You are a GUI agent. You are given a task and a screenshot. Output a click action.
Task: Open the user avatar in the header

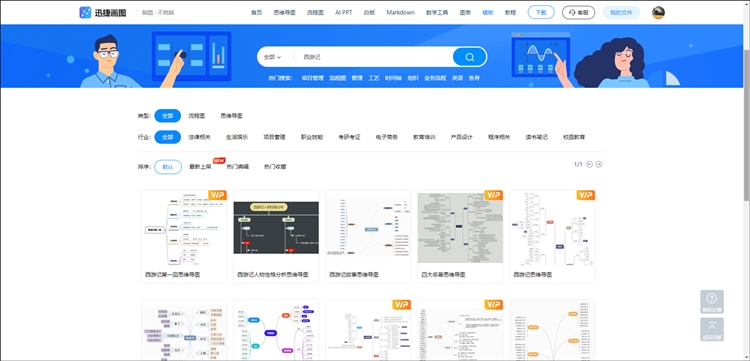click(658, 12)
